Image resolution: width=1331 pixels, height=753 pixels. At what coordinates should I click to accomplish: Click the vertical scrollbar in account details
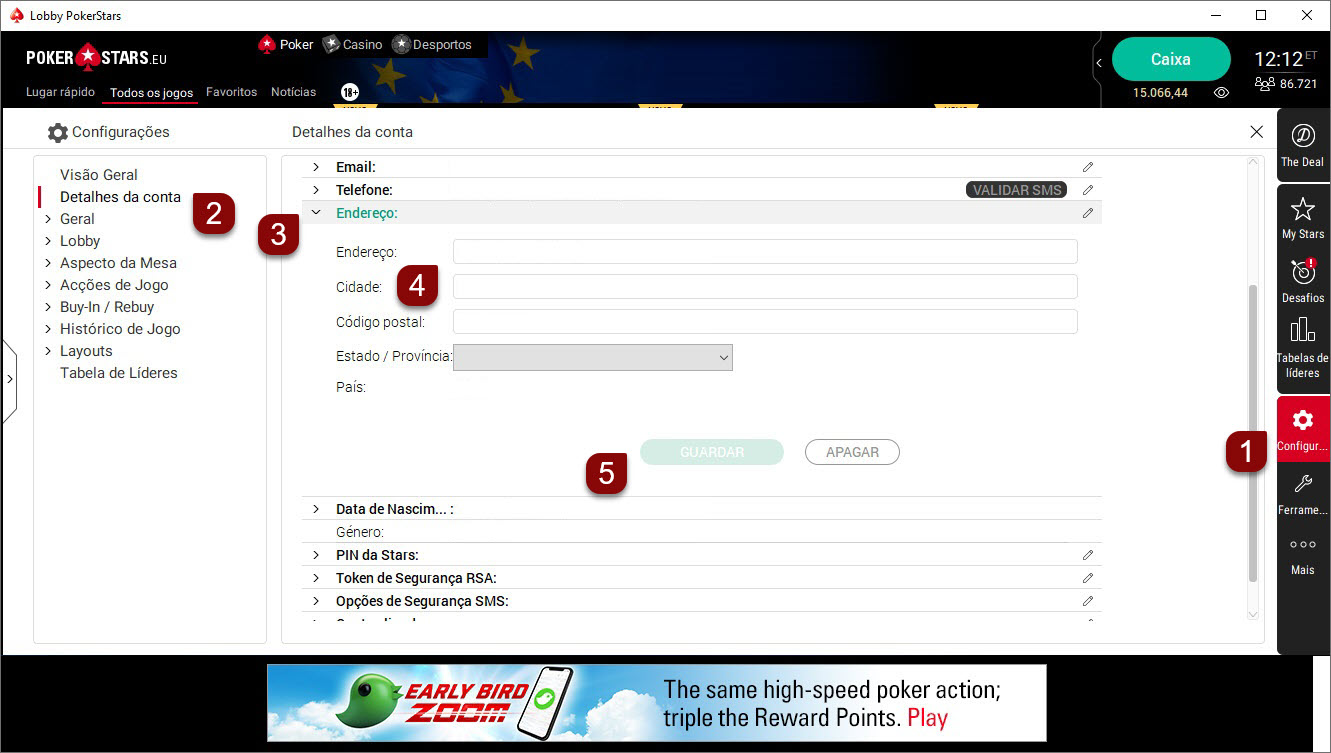pyautogui.click(x=1253, y=430)
